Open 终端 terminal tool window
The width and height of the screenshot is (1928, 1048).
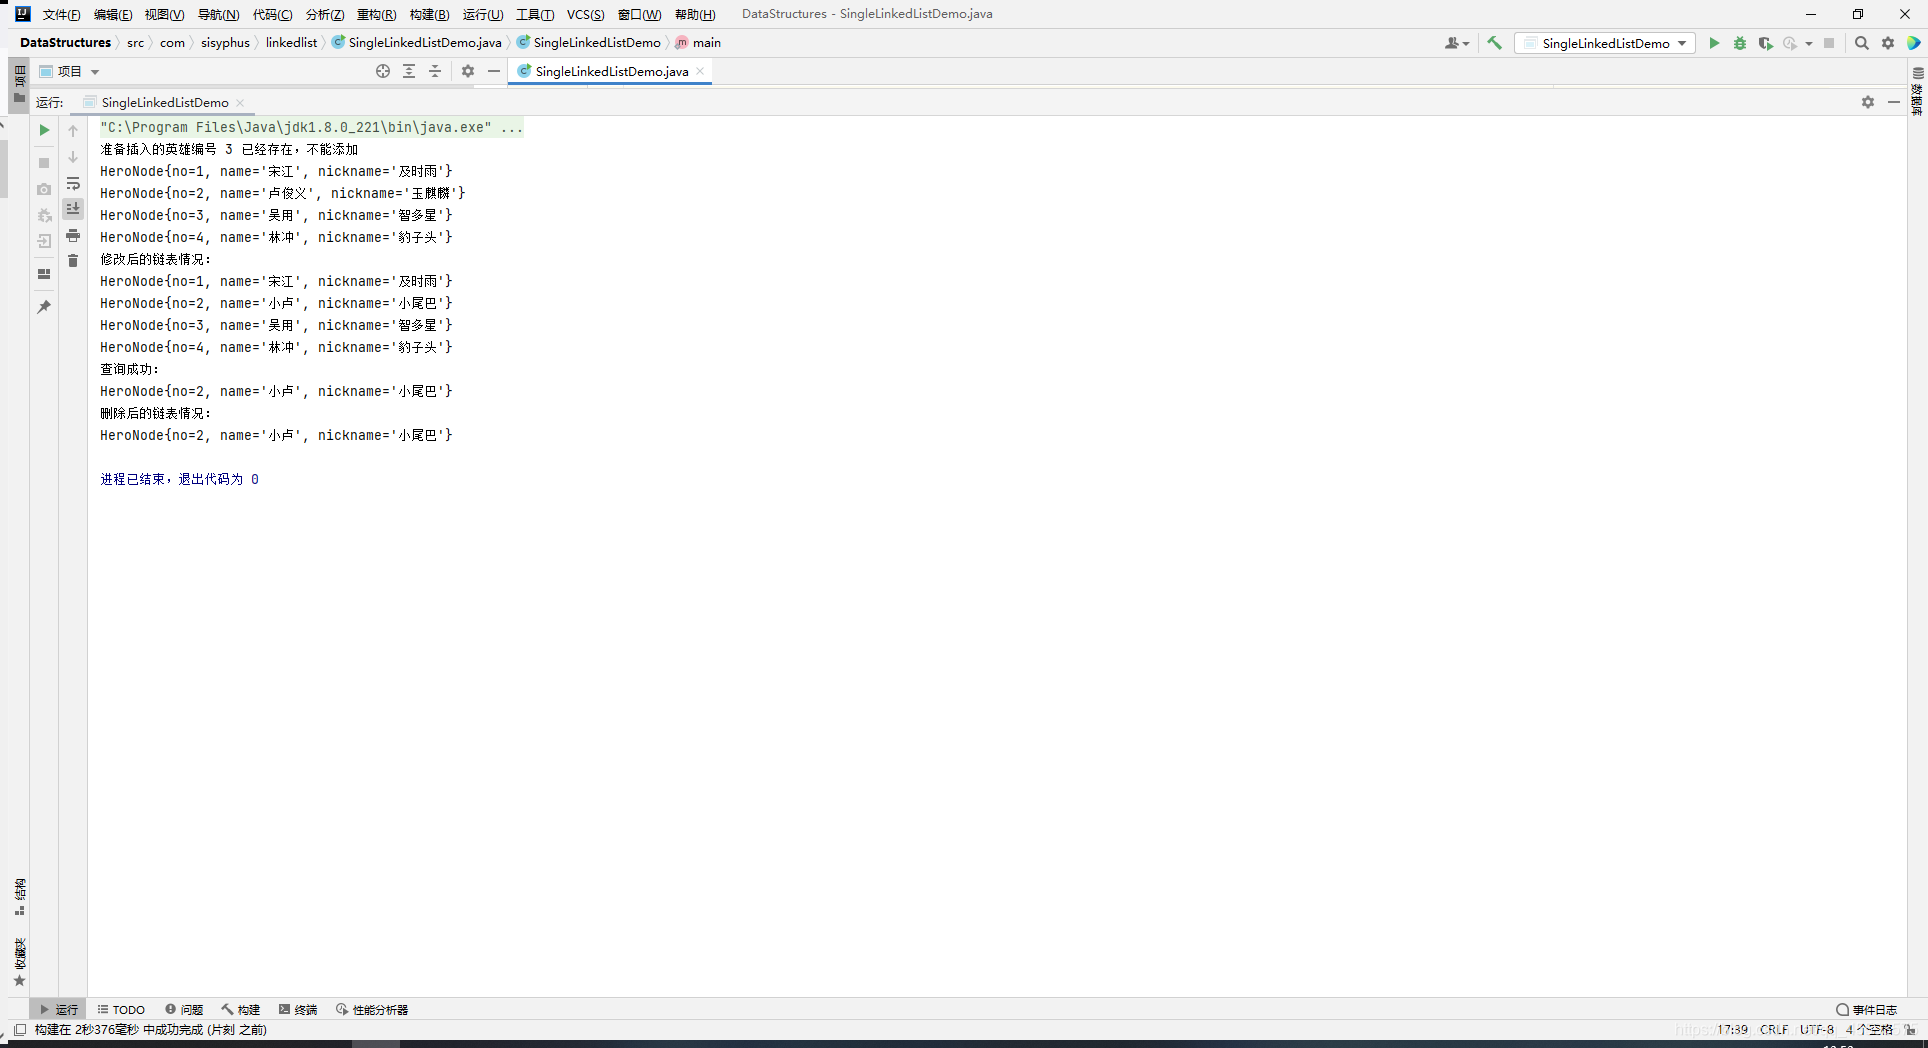point(298,1009)
